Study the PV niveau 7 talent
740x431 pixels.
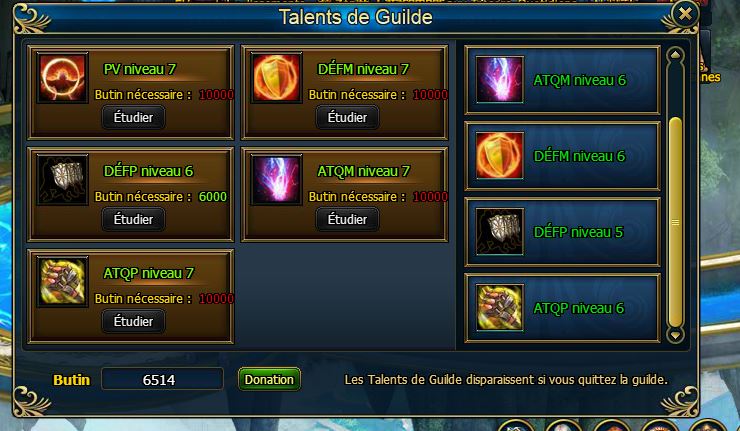pyautogui.click(x=134, y=117)
